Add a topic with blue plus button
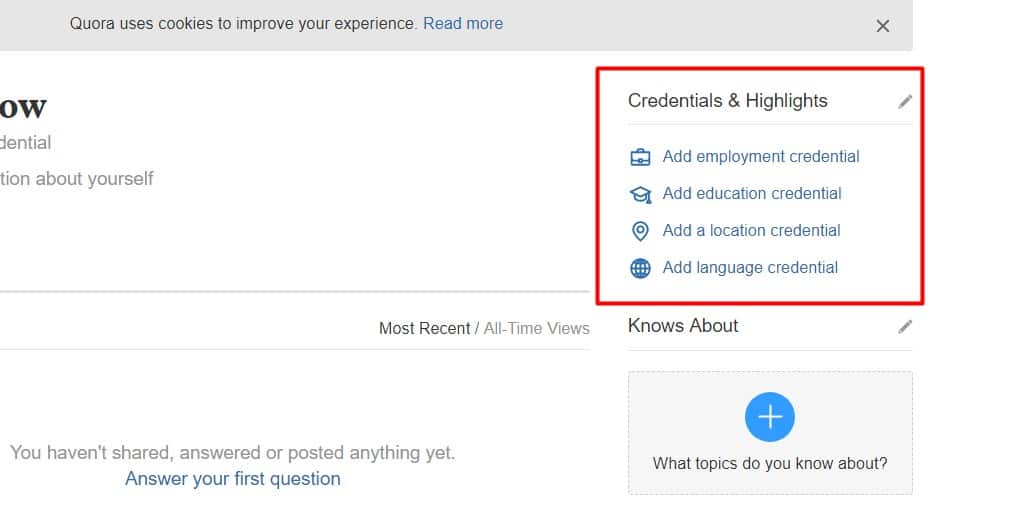1016x524 pixels. [770, 416]
